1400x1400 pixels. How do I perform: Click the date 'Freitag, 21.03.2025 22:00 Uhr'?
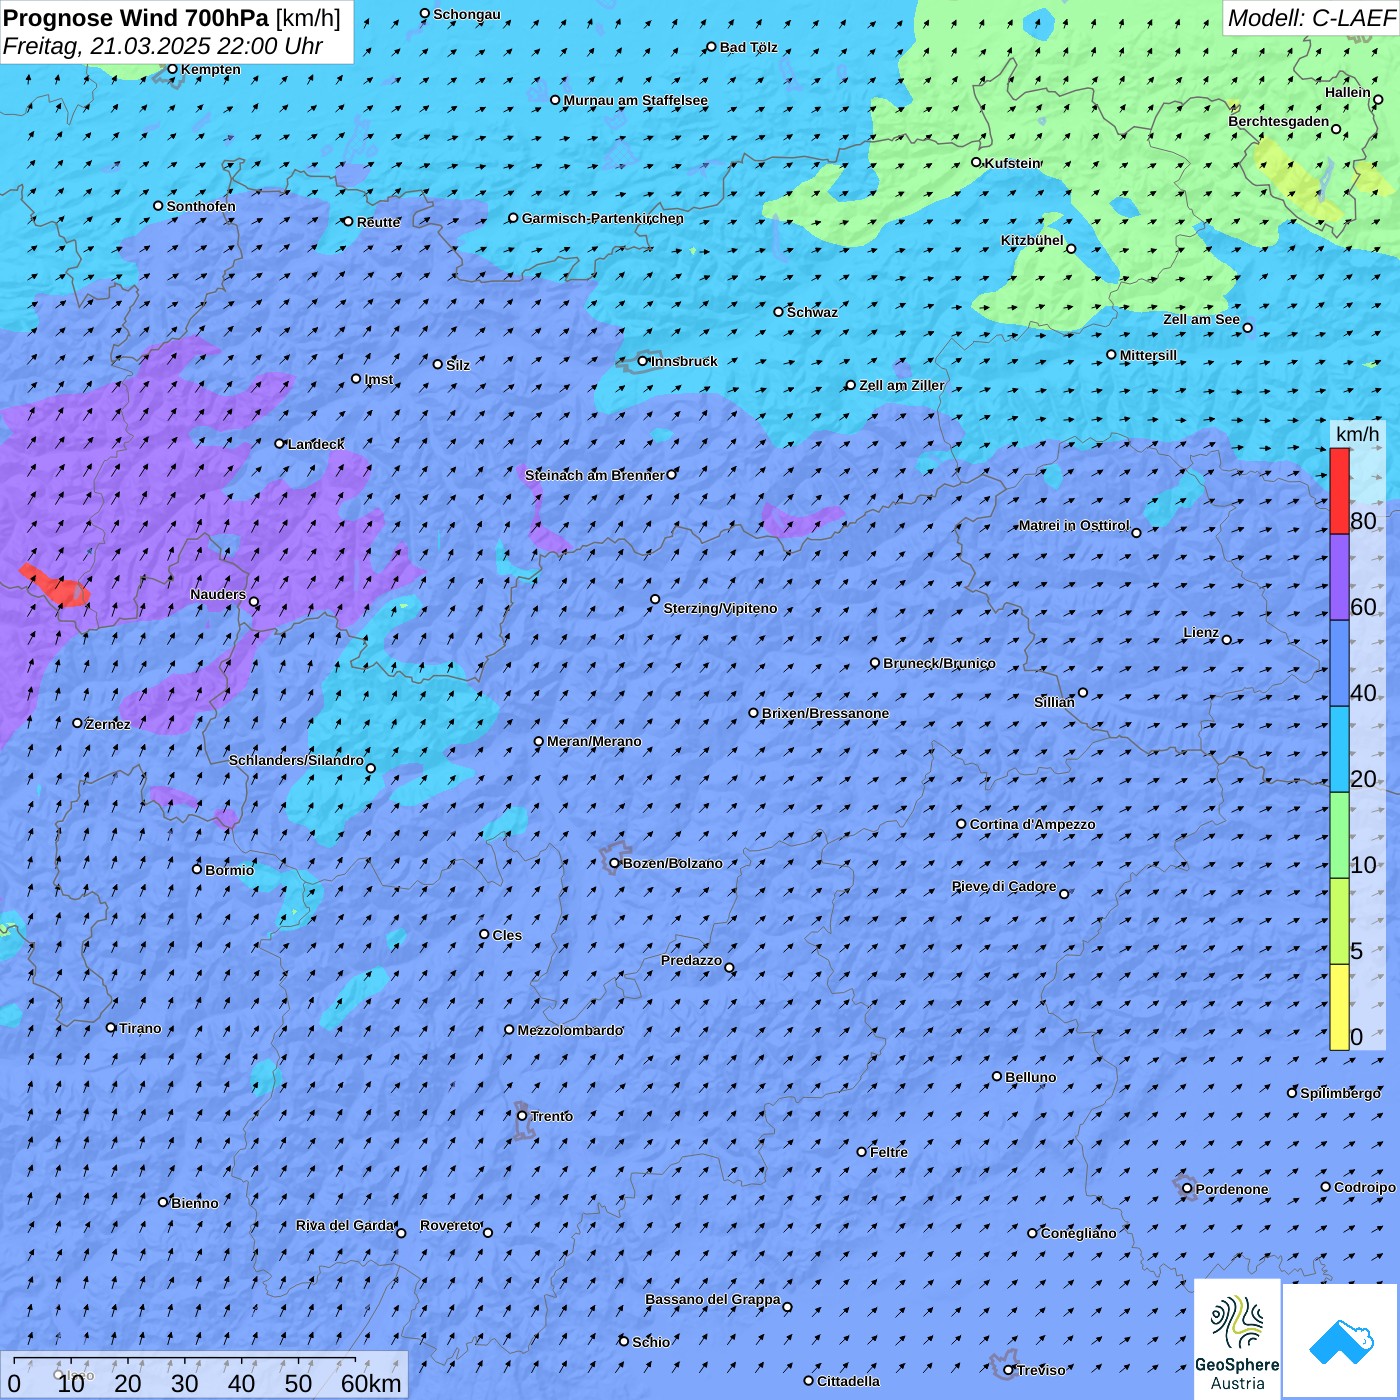pos(163,46)
